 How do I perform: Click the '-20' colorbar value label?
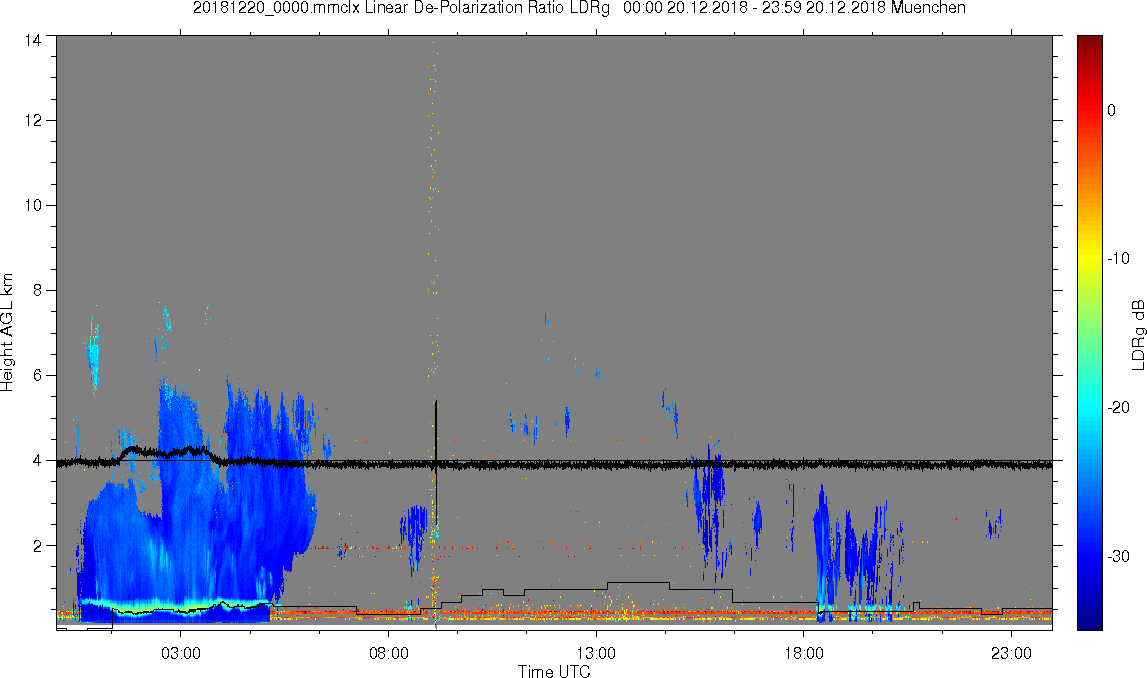1118,407
